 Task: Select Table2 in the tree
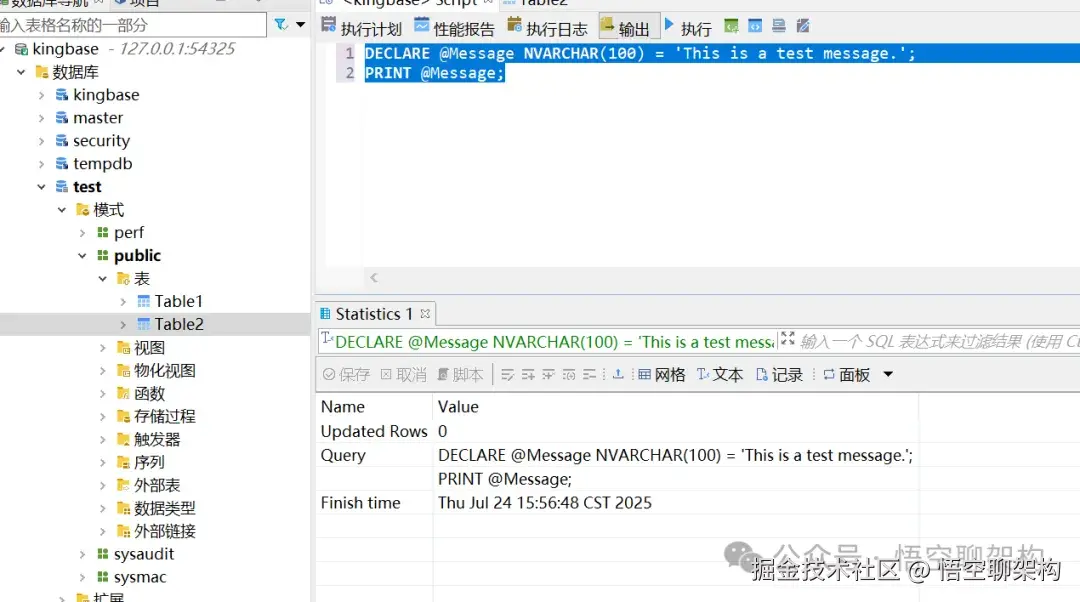tap(179, 324)
